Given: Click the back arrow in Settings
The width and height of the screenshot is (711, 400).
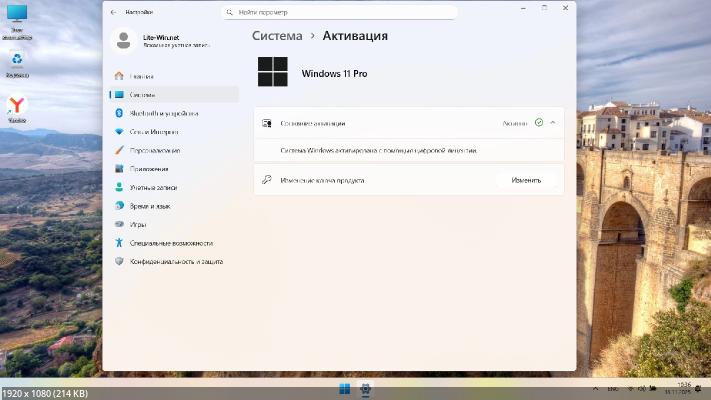Looking at the screenshot, I should [112, 12].
